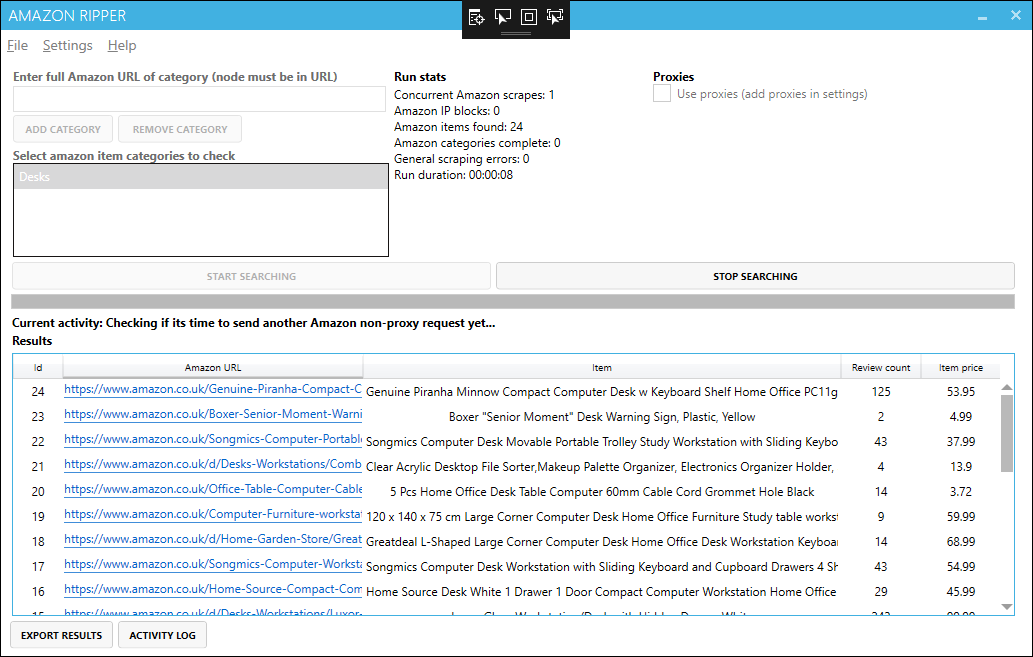
Task: Click the review count 125 cell
Action: [x=881, y=391]
